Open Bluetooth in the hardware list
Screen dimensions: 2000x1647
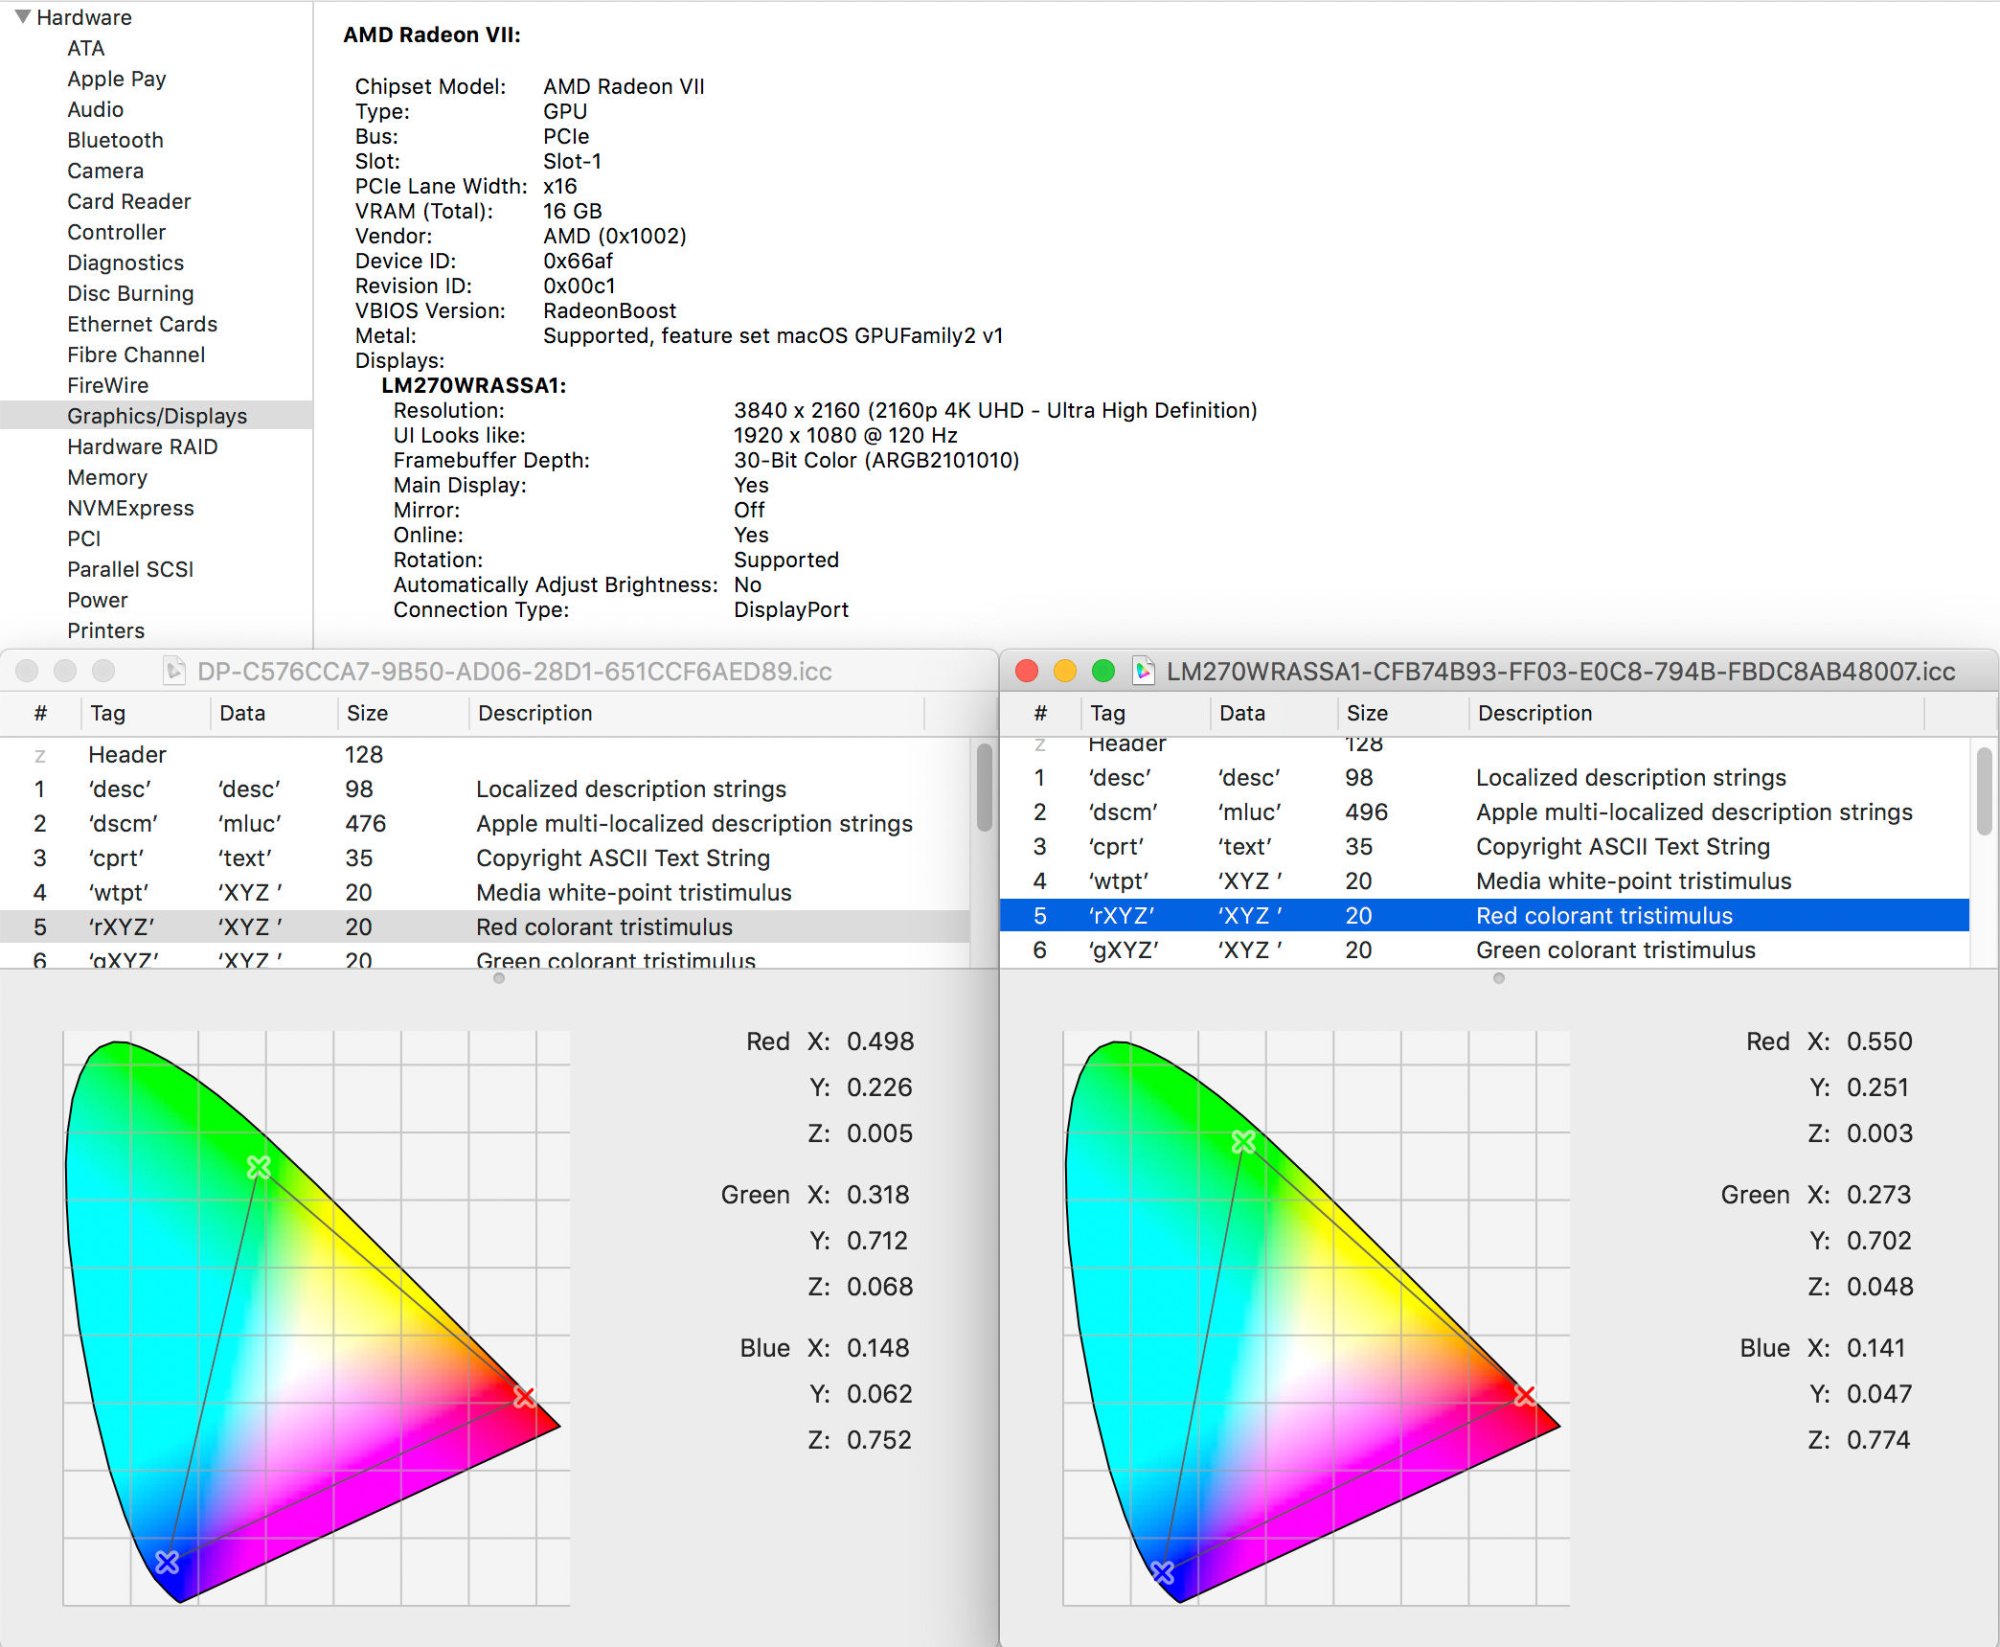115,140
